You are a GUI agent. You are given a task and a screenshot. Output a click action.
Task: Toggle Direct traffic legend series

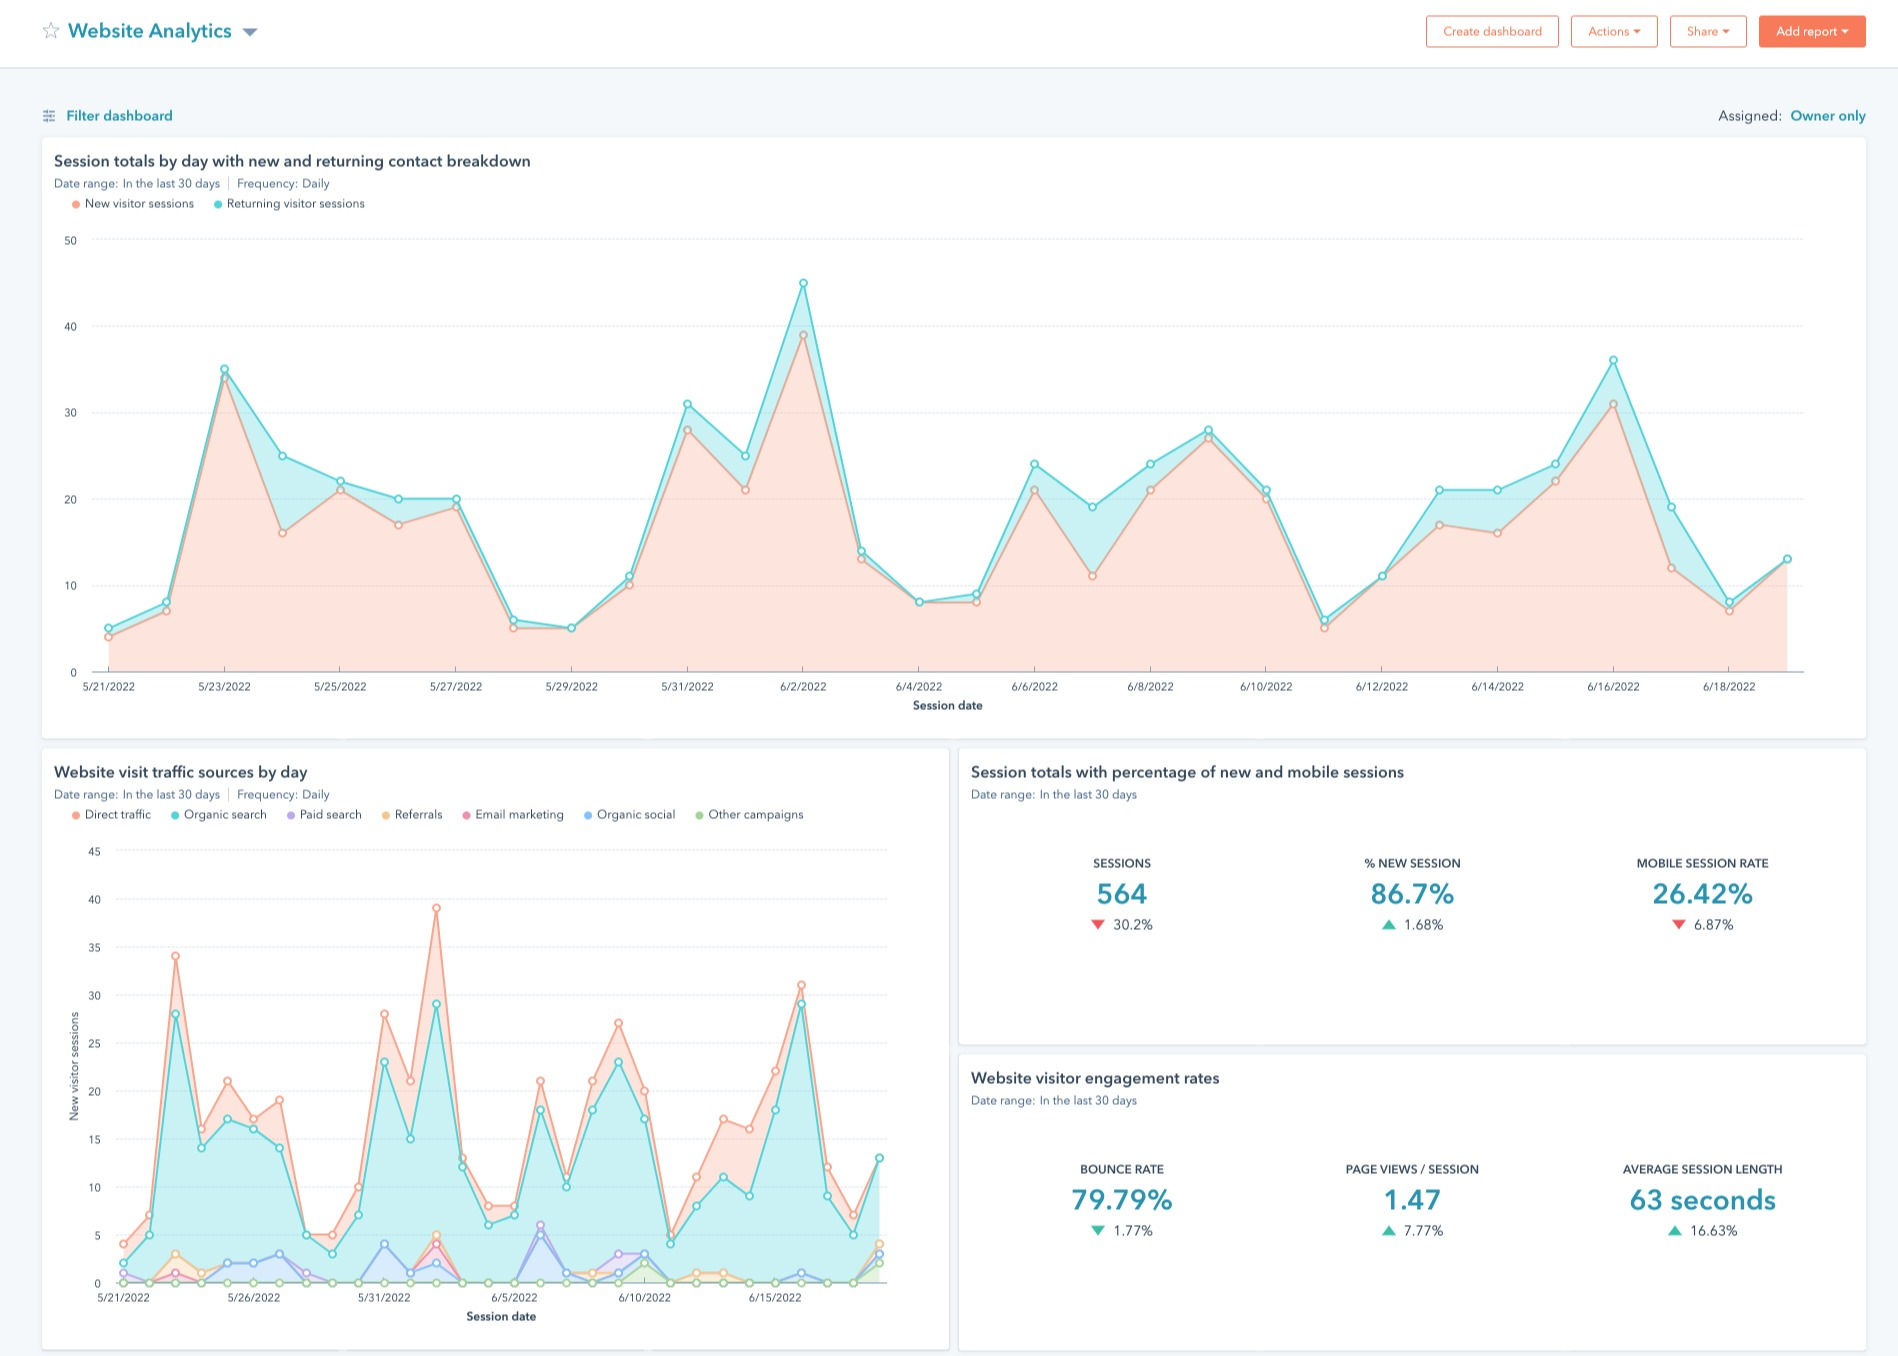click(111, 815)
